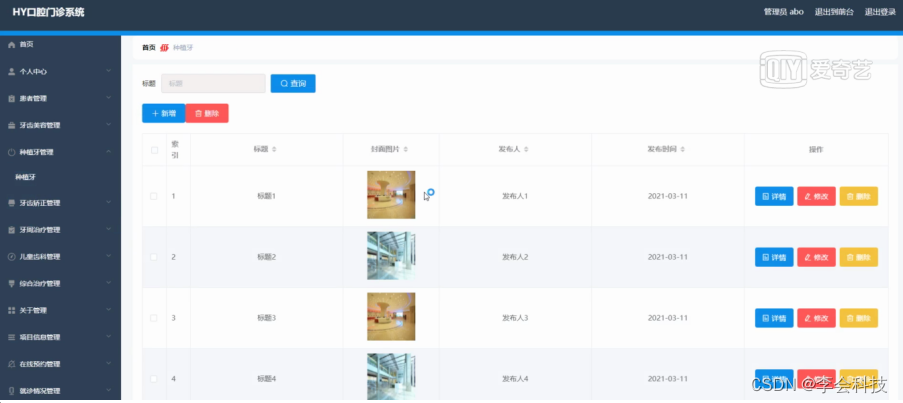Expand 综合治疗管理 with its chevron arrow

click(109, 283)
